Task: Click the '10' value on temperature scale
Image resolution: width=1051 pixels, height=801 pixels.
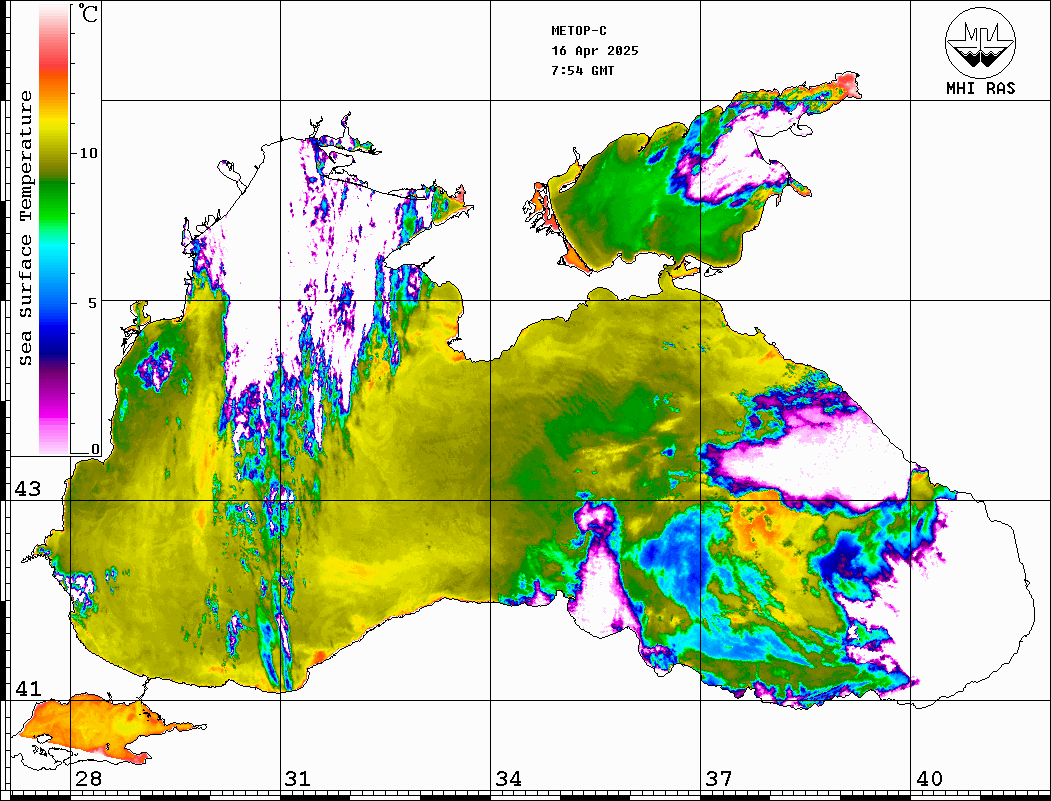Action: coord(88,153)
